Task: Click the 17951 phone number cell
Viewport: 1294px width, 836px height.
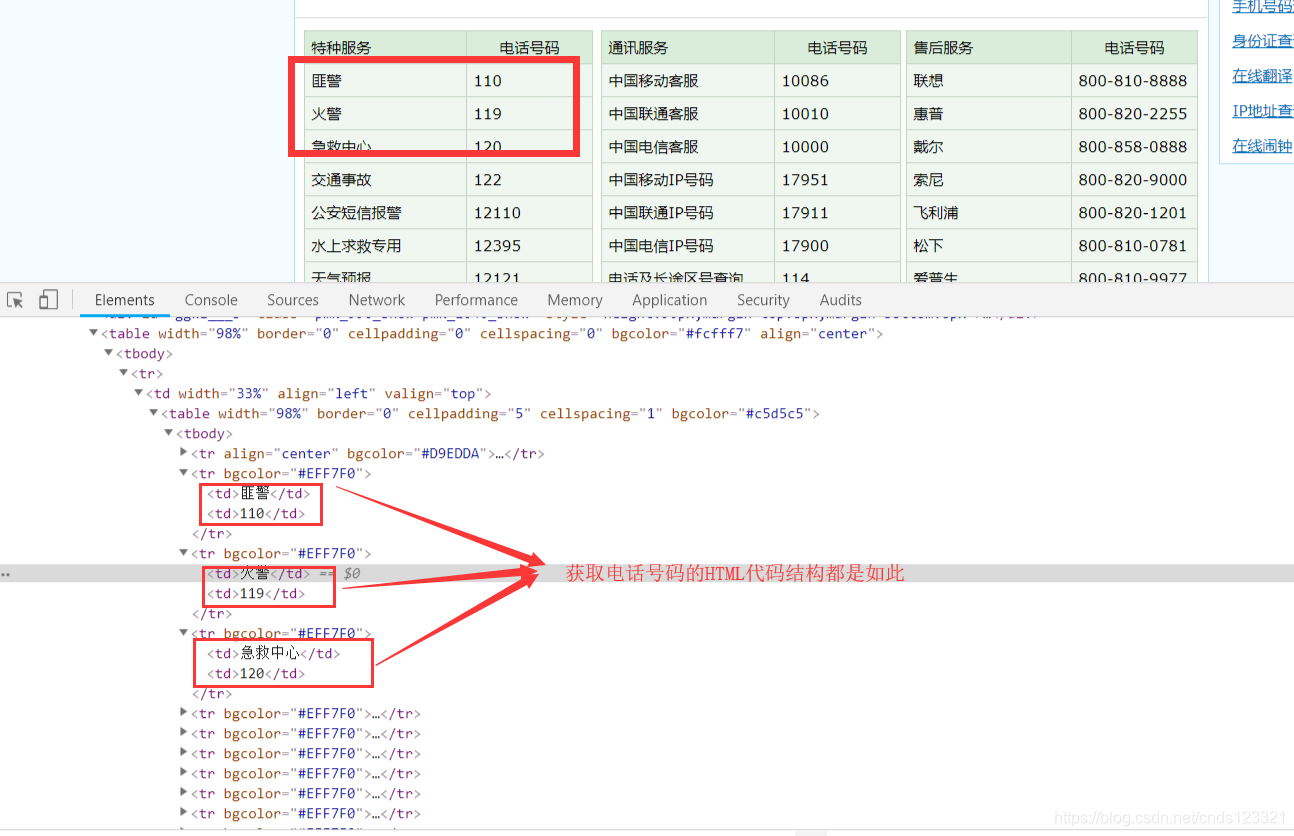Action: point(837,179)
